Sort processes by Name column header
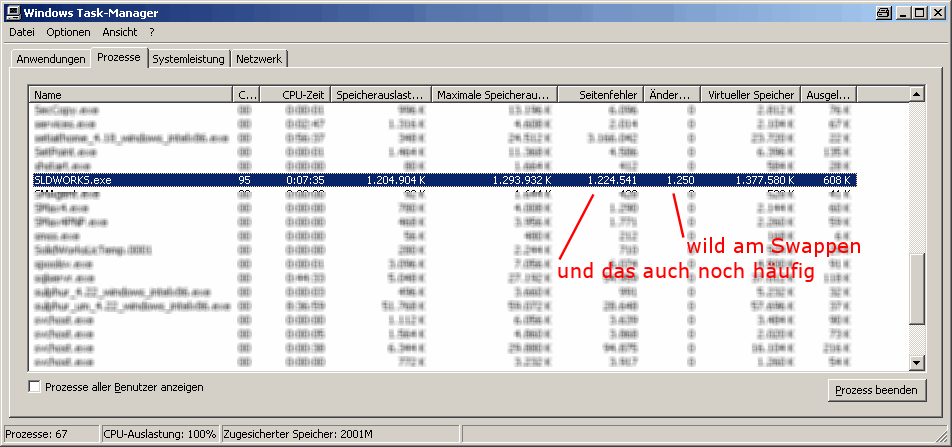 (x=131, y=95)
